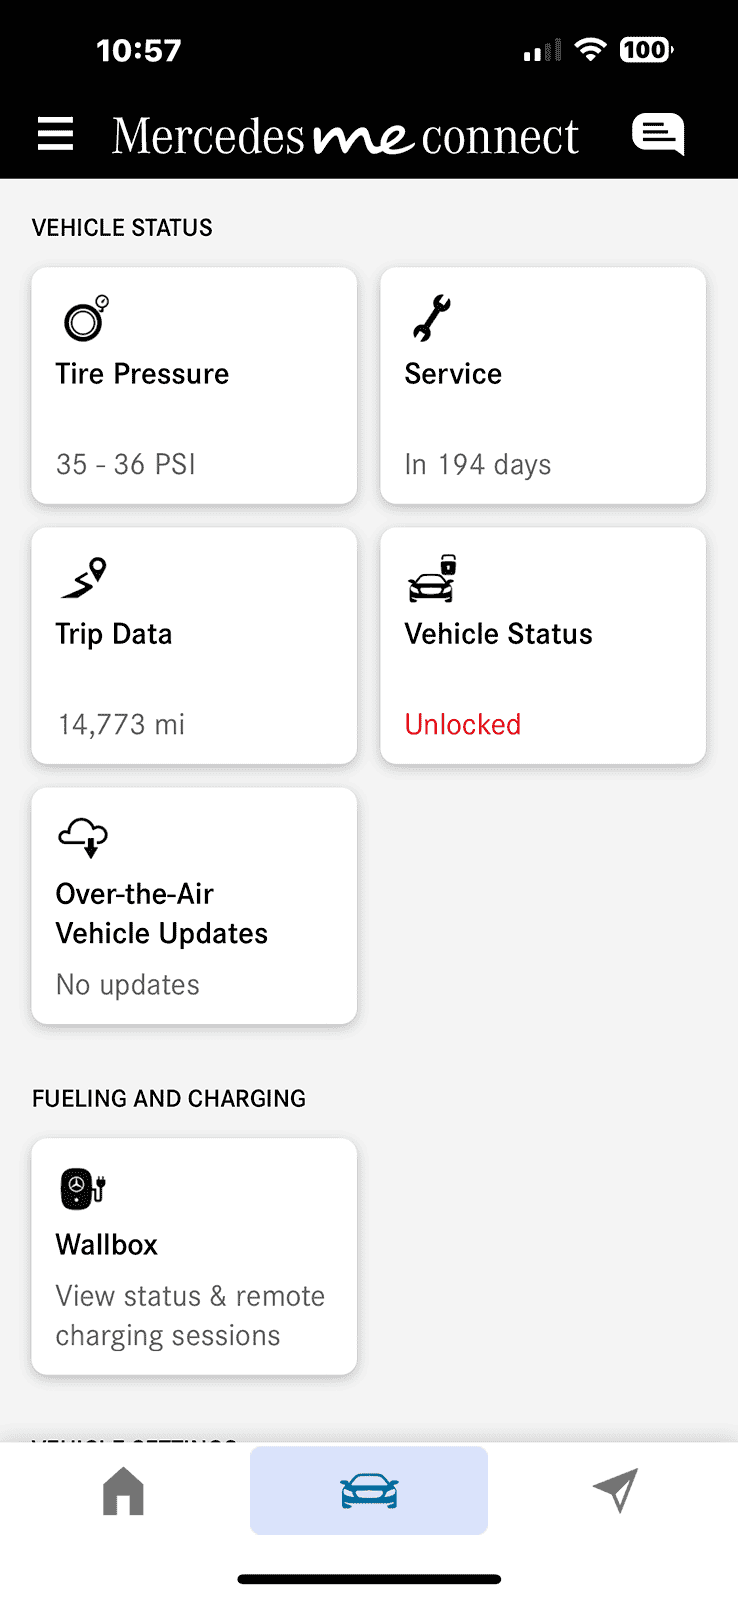Tap the cloud download update icon
738x1600 pixels.
84,838
